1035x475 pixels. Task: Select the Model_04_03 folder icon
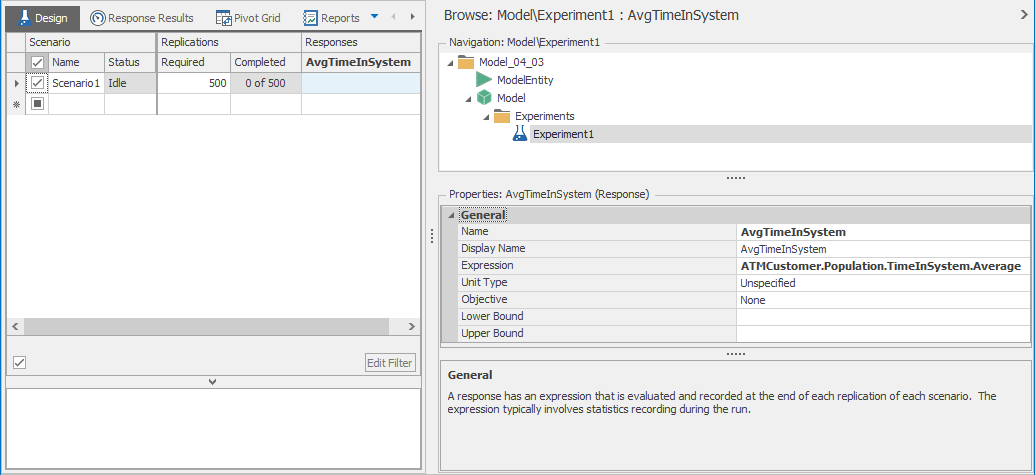(x=466, y=63)
